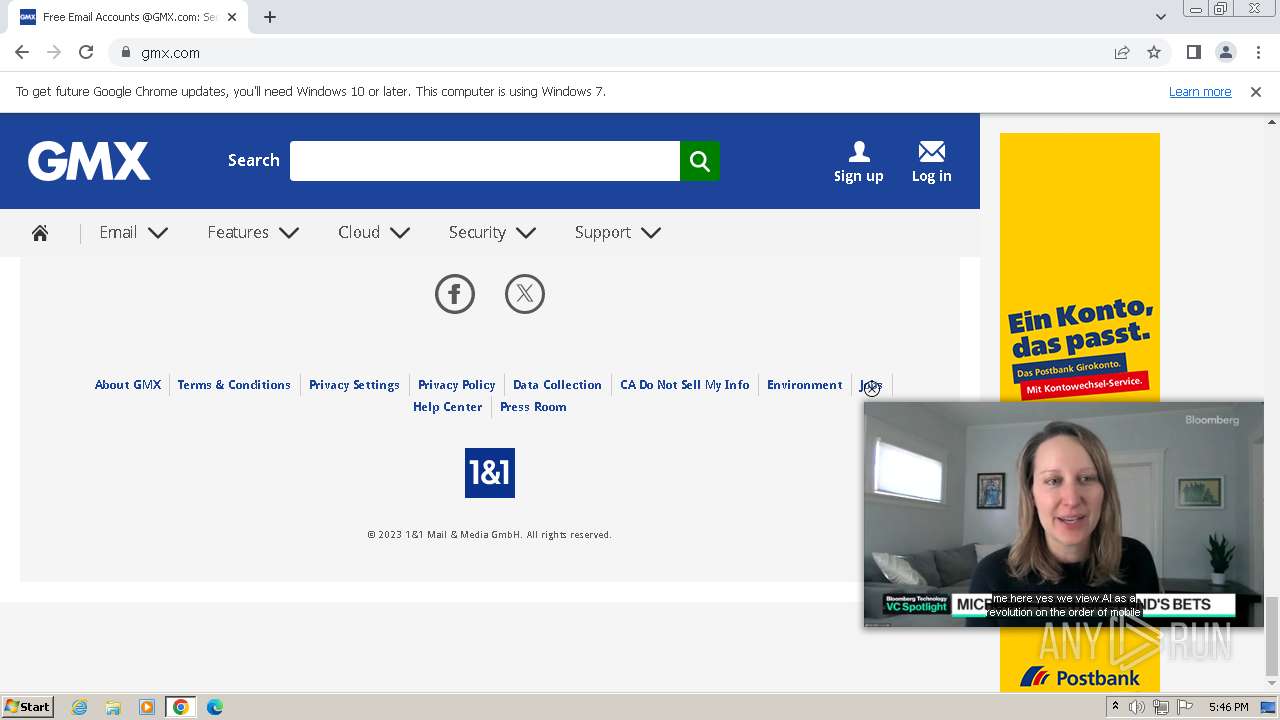The image size is (1280, 720).
Task: Expand the Features menu
Action: (x=254, y=232)
